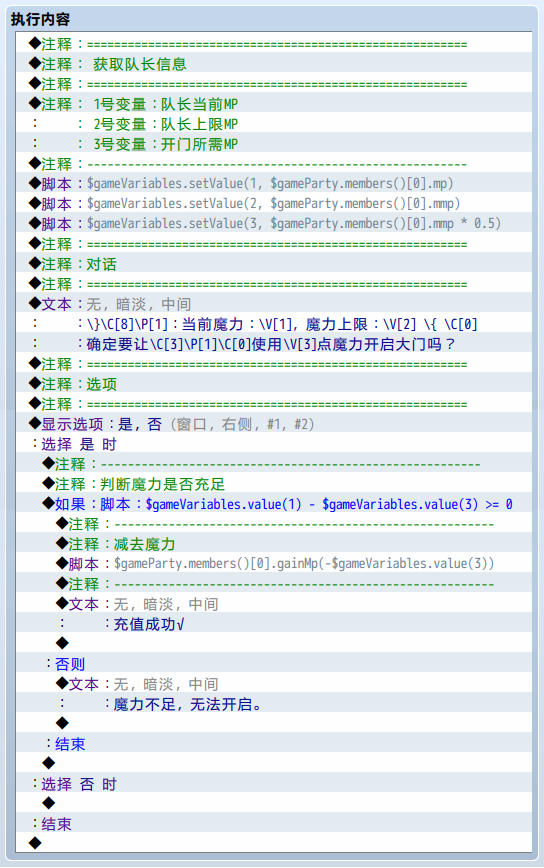Select comment line 2号变量：队长上限MP
The height and width of the screenshot is (868, 544).
click(274, 124)
